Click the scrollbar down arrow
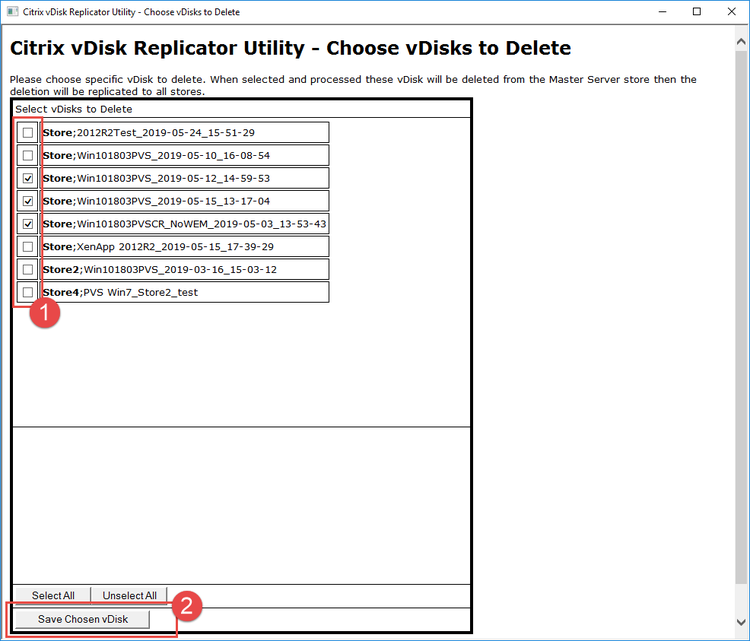 tap(741, 622)
